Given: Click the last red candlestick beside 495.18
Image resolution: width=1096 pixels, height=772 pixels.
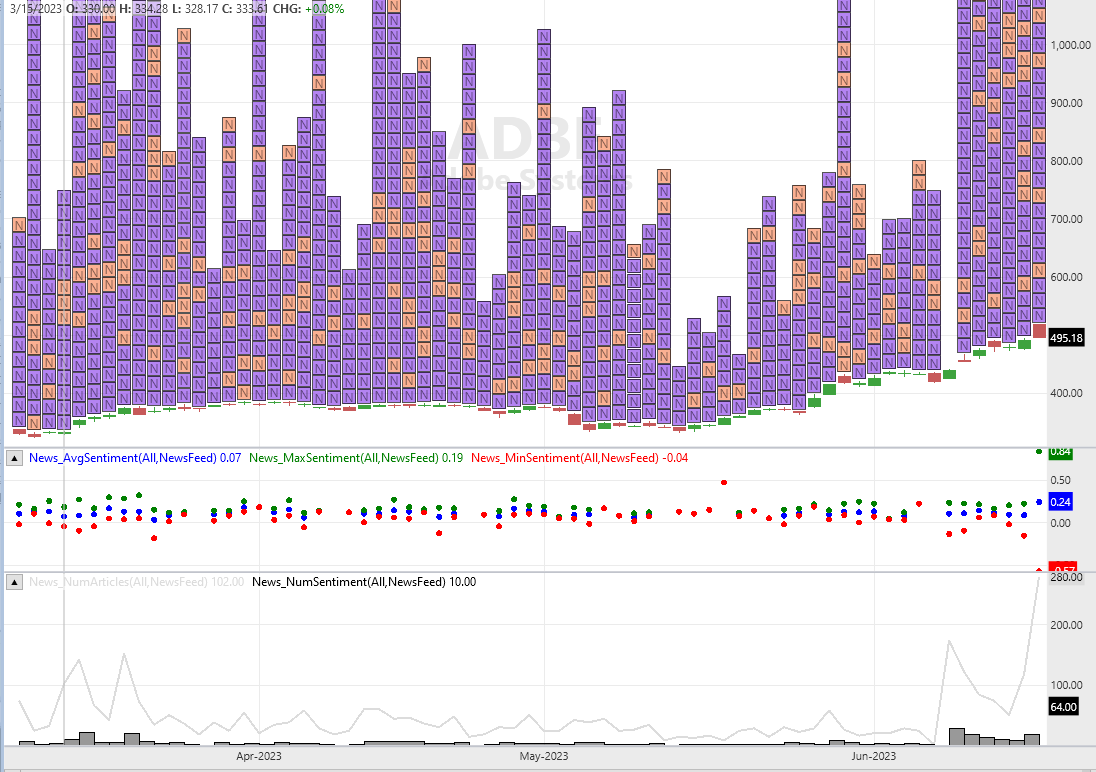Looking at the screenshot, I should point(1039,331).
